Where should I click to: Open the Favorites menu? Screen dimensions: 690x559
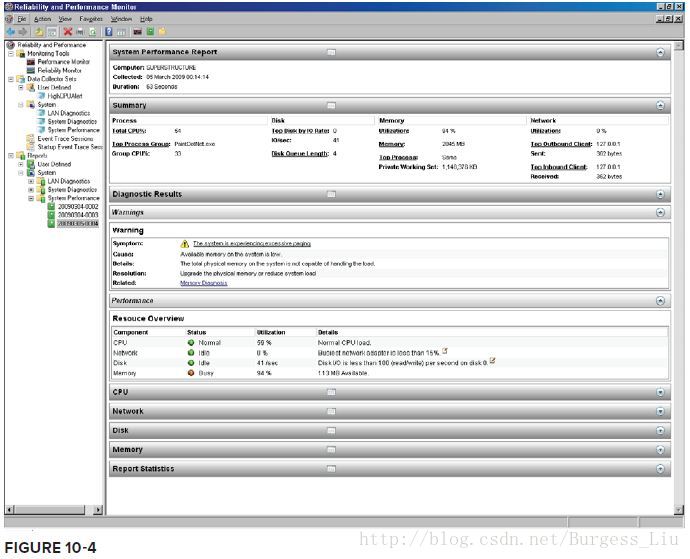click(91, 19)
